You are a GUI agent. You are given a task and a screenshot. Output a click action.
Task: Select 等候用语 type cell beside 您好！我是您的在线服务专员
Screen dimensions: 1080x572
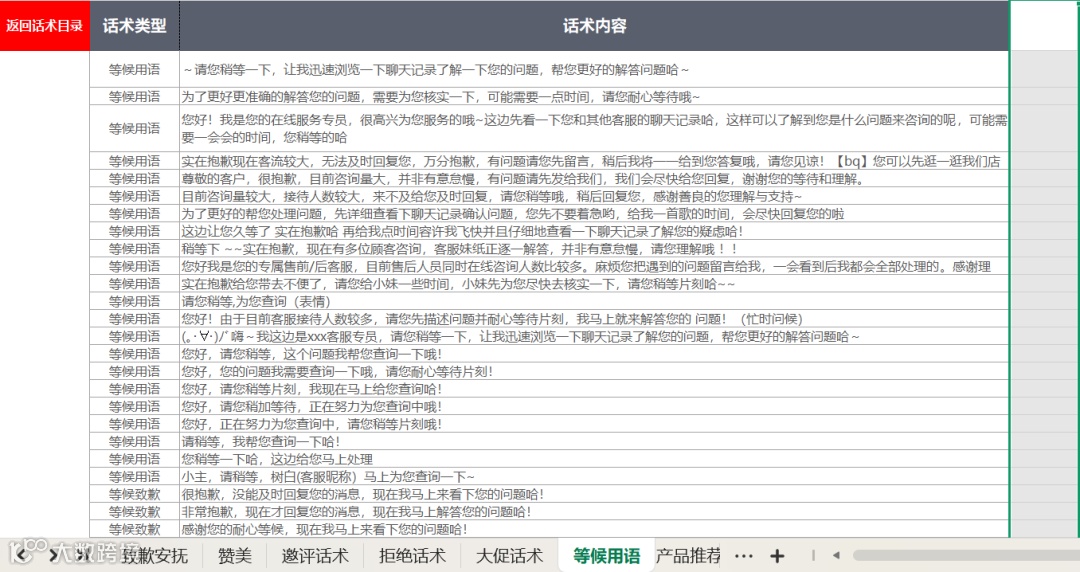134,128
